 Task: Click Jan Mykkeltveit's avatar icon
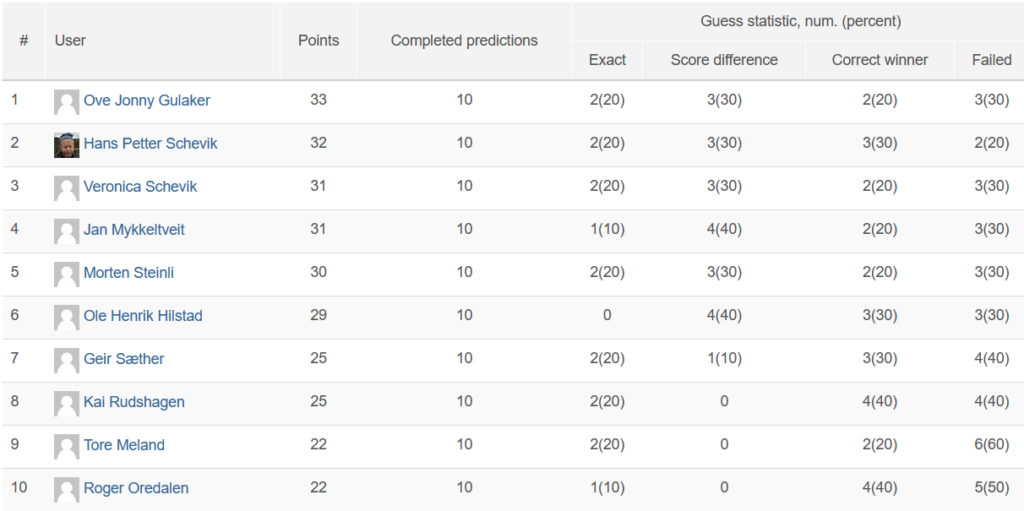(x=67, y=231)
